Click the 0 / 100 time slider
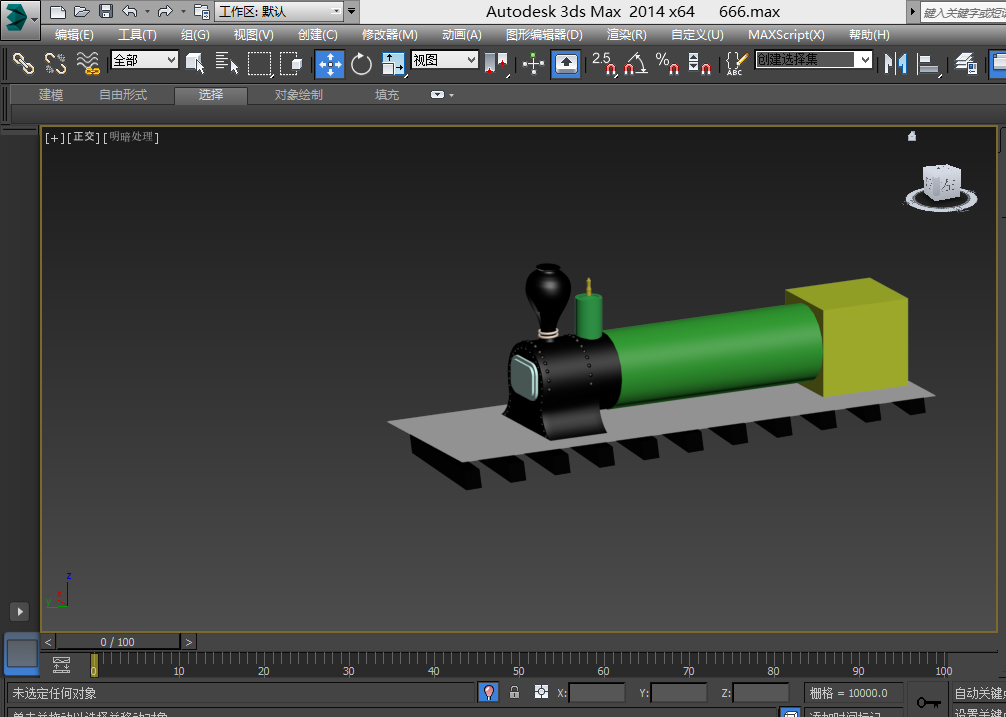Image resolution: width=1006 pixels, height=717 pixels. click(x=118, y=642)
